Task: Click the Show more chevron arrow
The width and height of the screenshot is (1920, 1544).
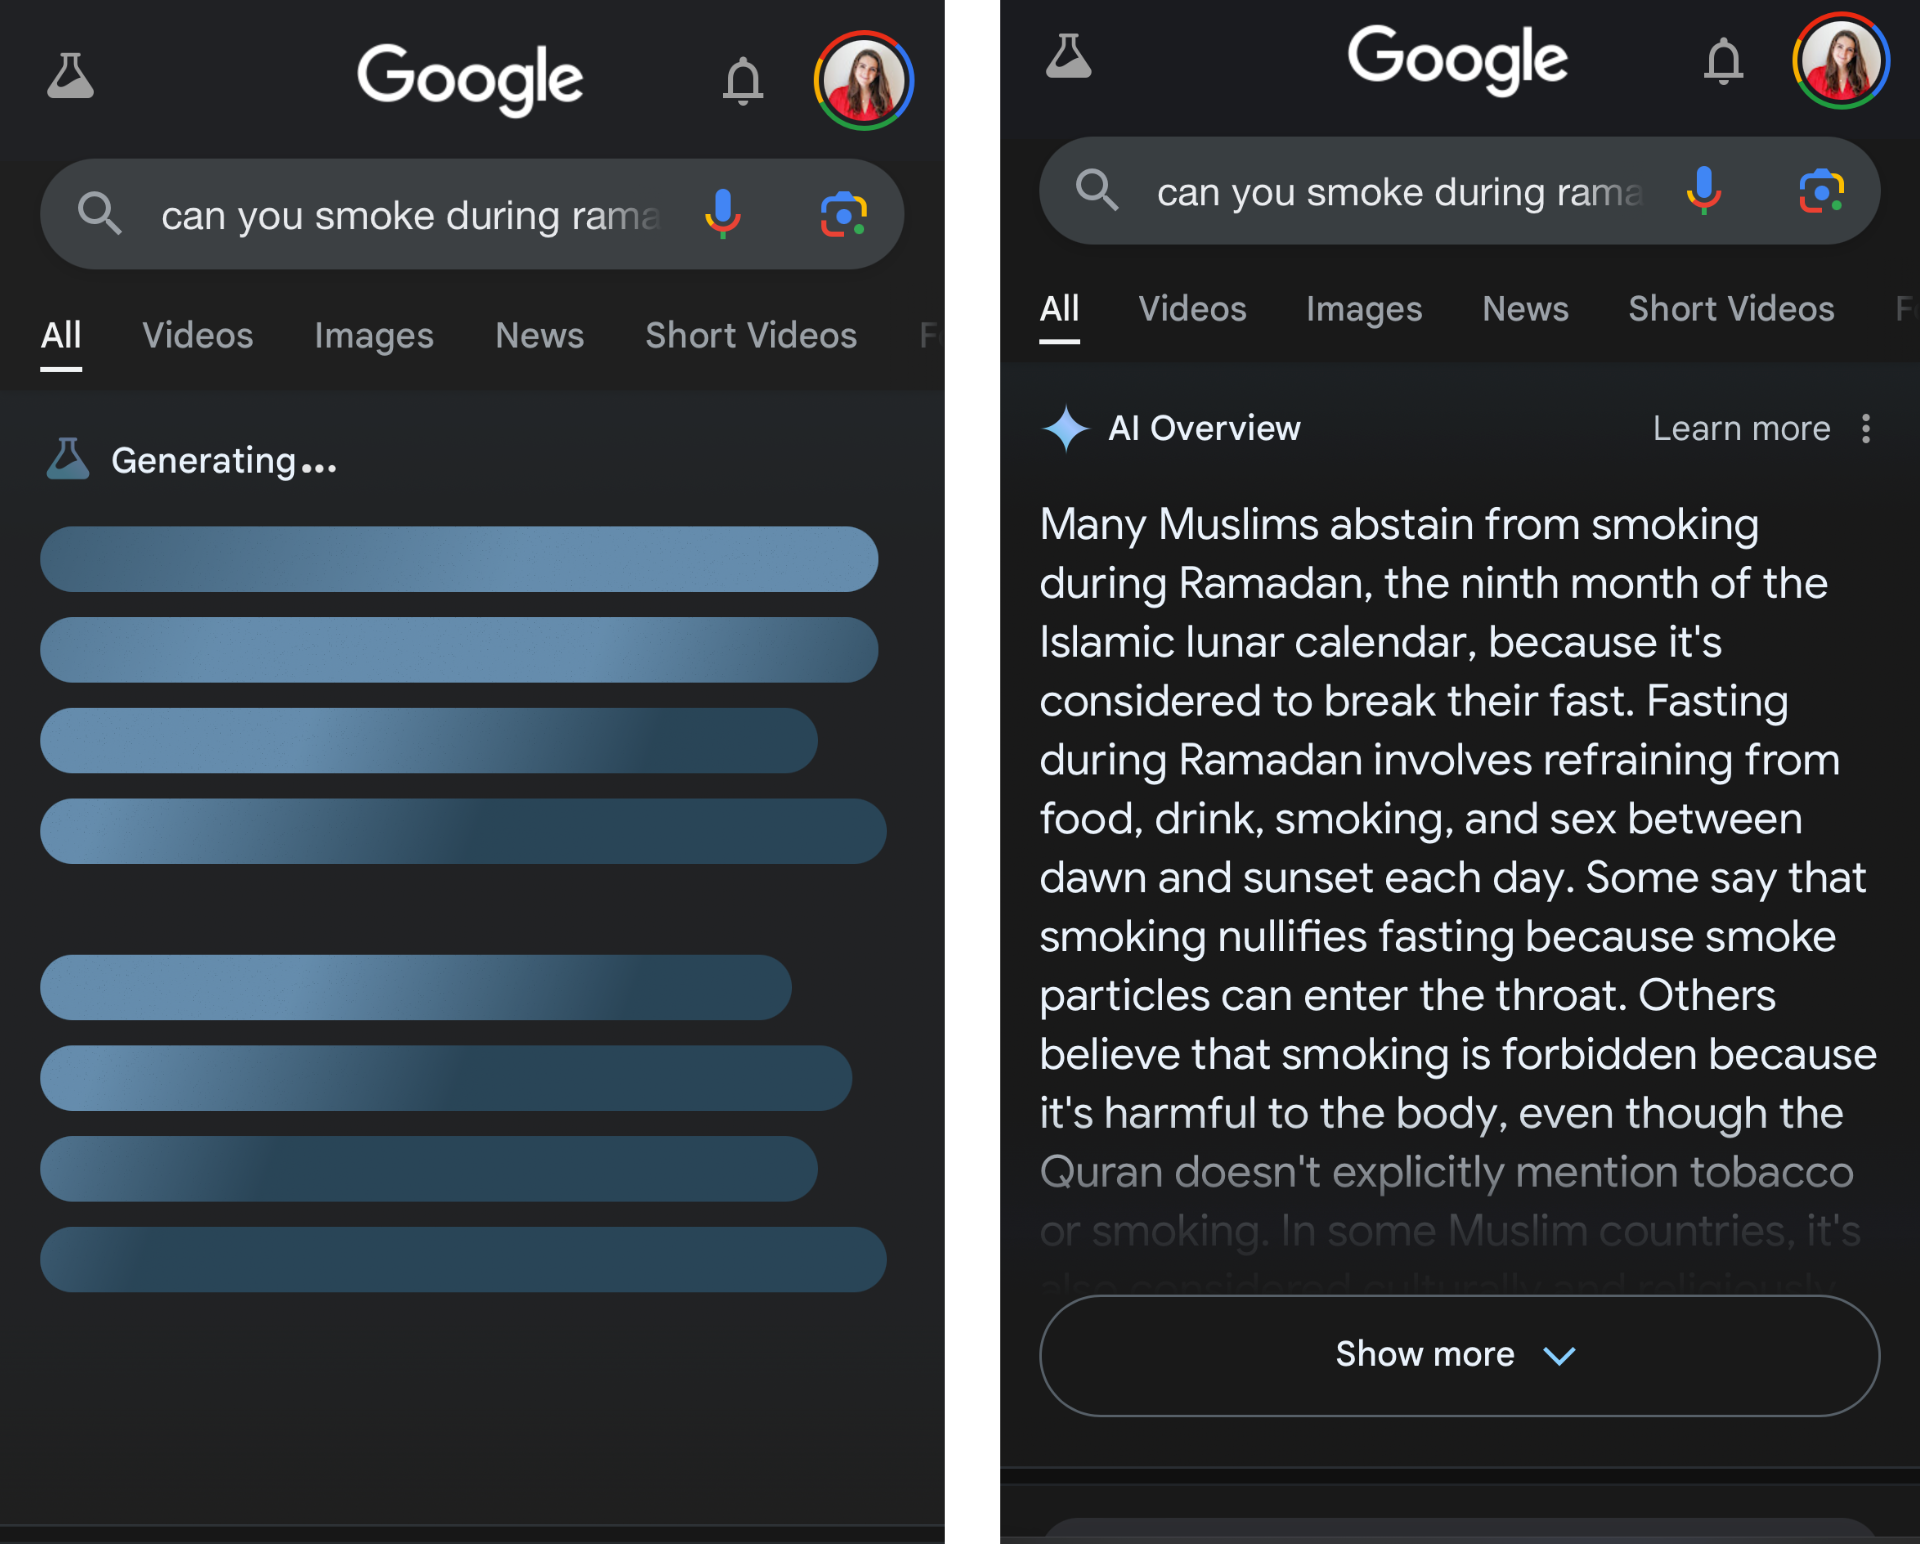Action: pos(1559,1356)
